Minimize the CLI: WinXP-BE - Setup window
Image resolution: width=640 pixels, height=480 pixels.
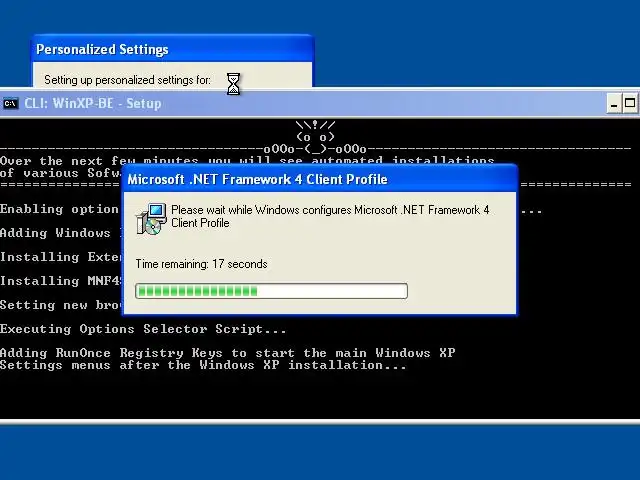(613, 104)
